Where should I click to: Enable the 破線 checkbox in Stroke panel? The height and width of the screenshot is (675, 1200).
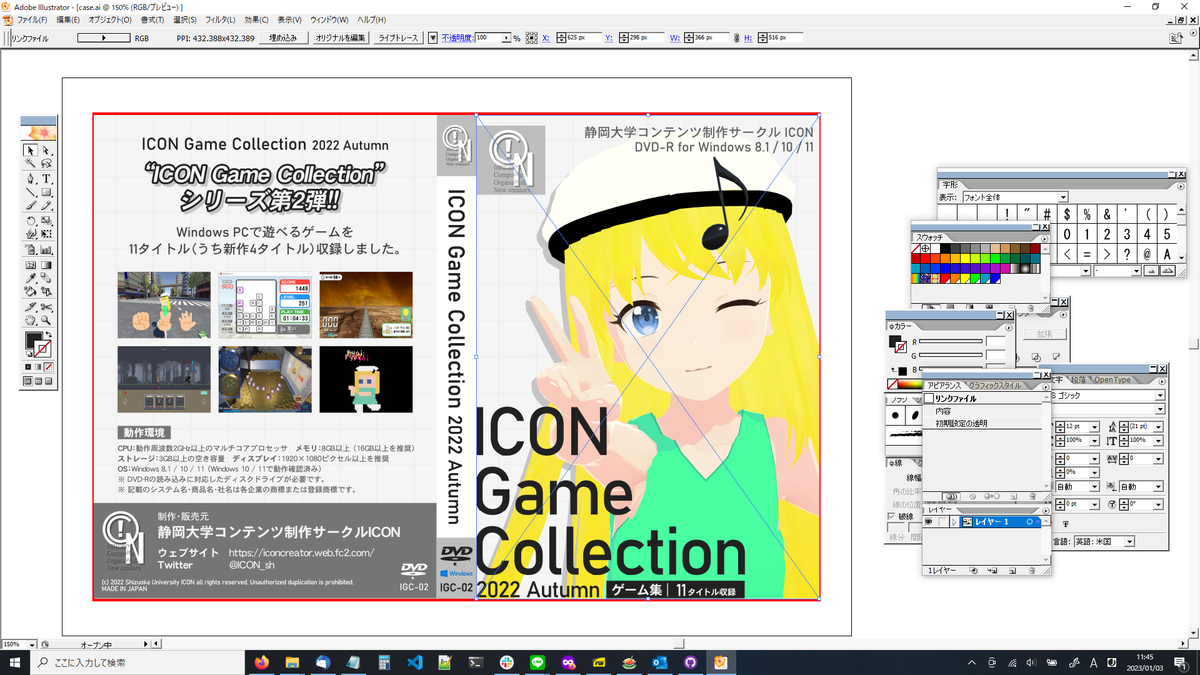891,516
